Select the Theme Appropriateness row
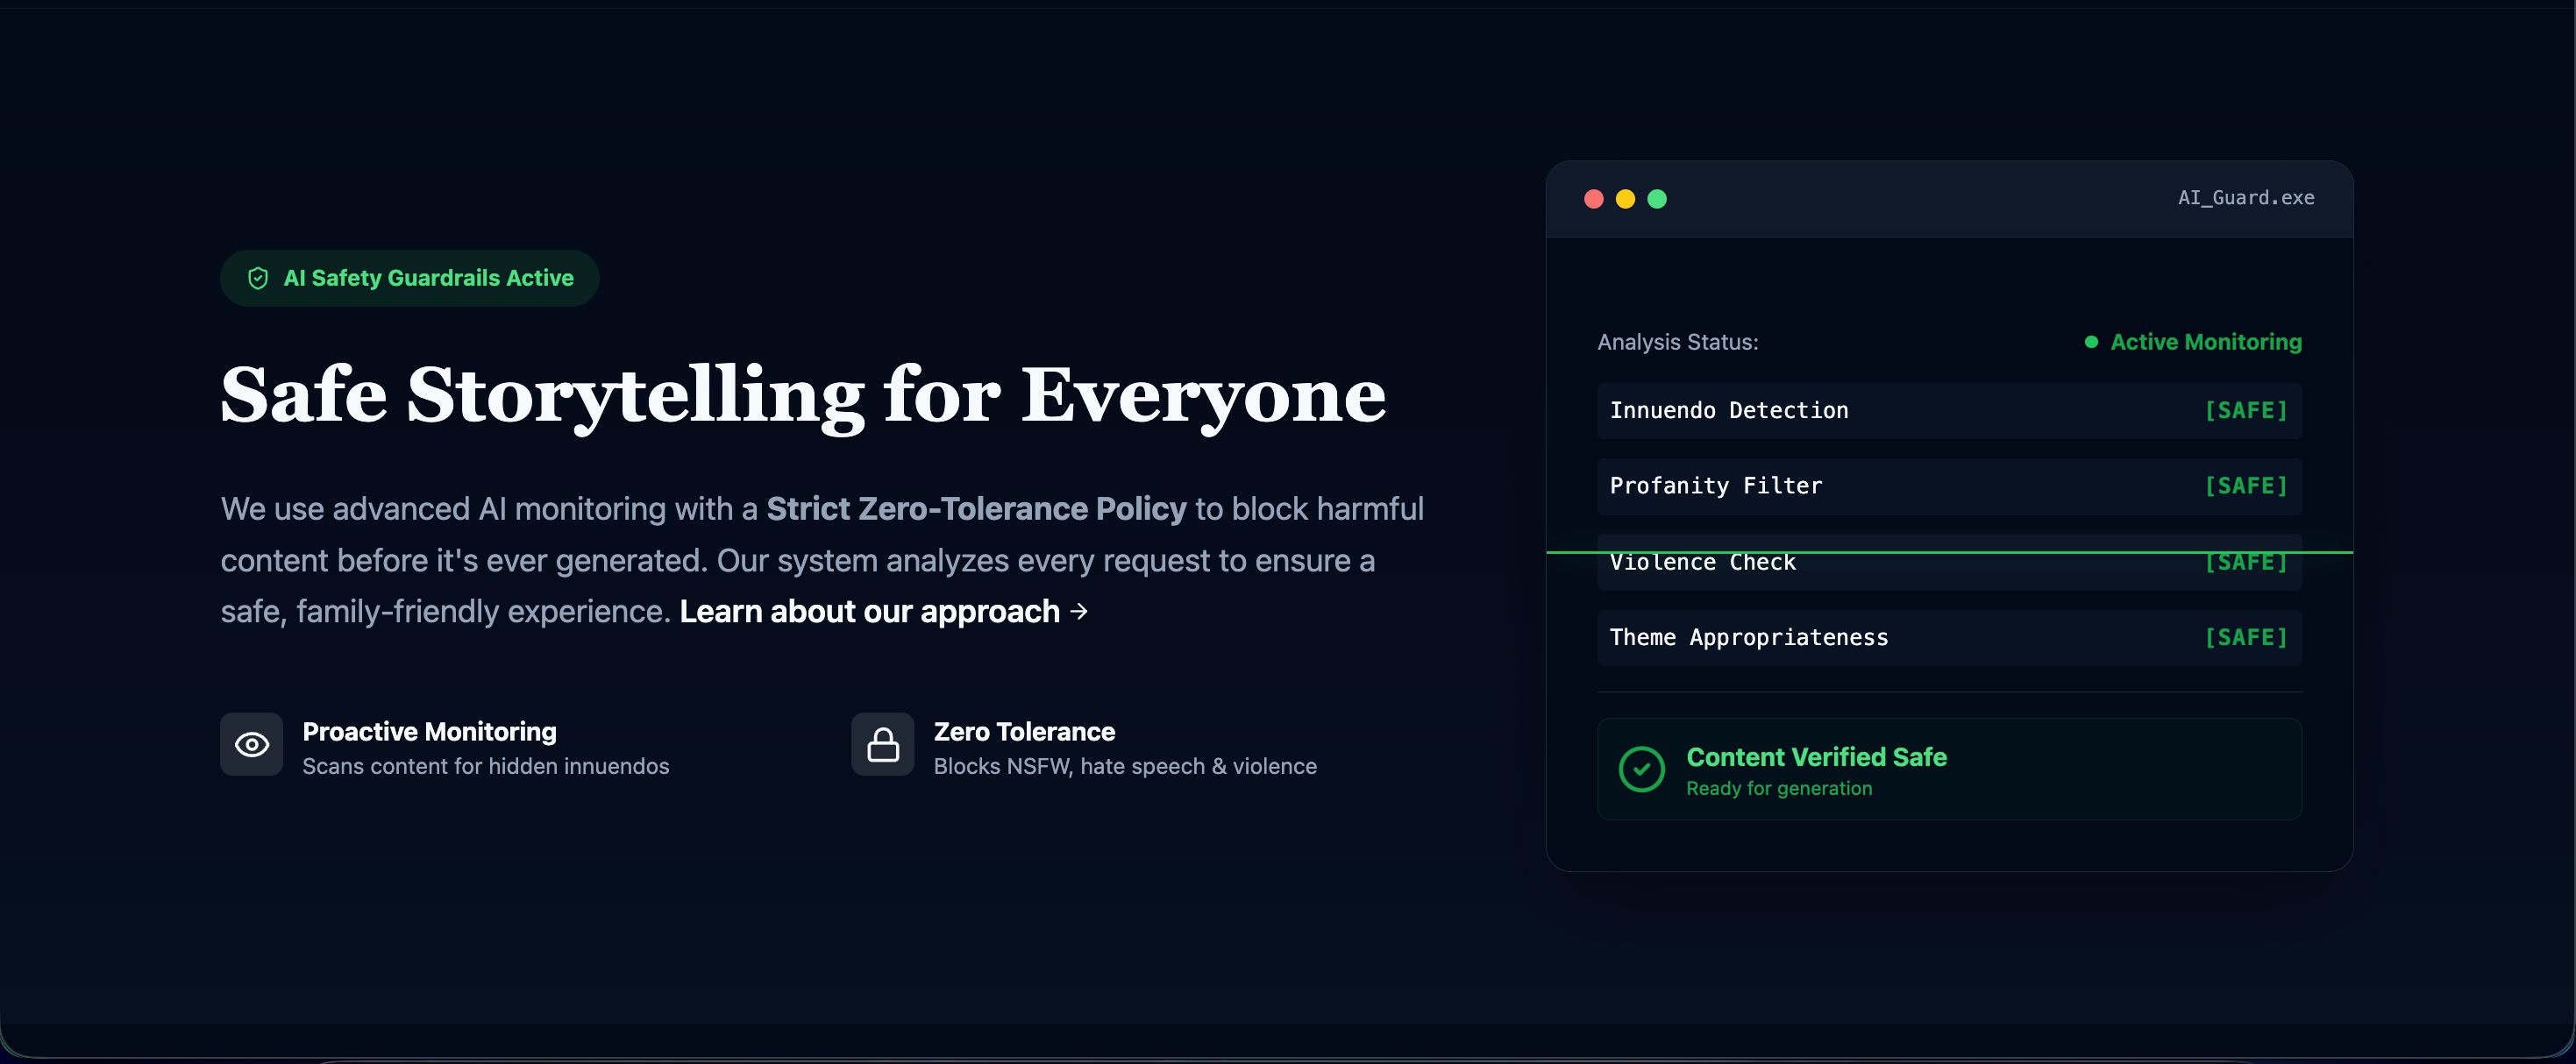Viewport: 2576px width, 1064px height. click(1948, 638)
